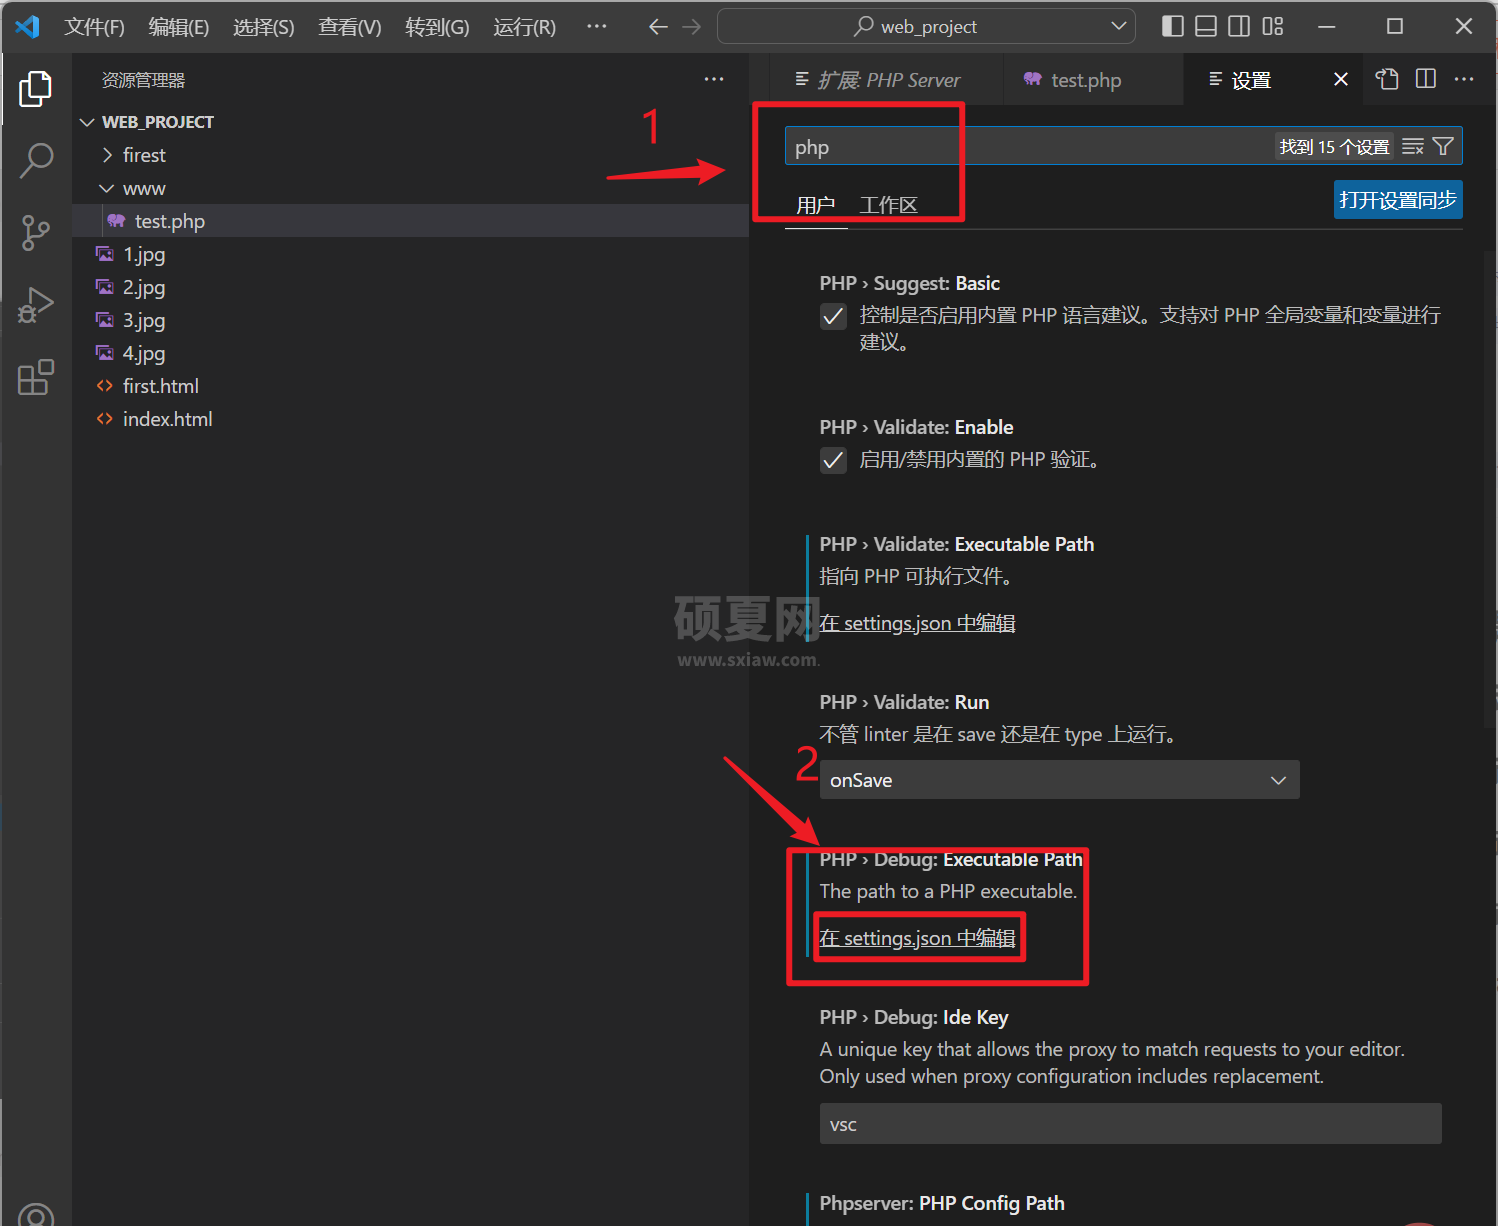Open PHP Validate Run onSave dropdown
This screenshot has width=1498, height=1226.
pos(1059,780)
